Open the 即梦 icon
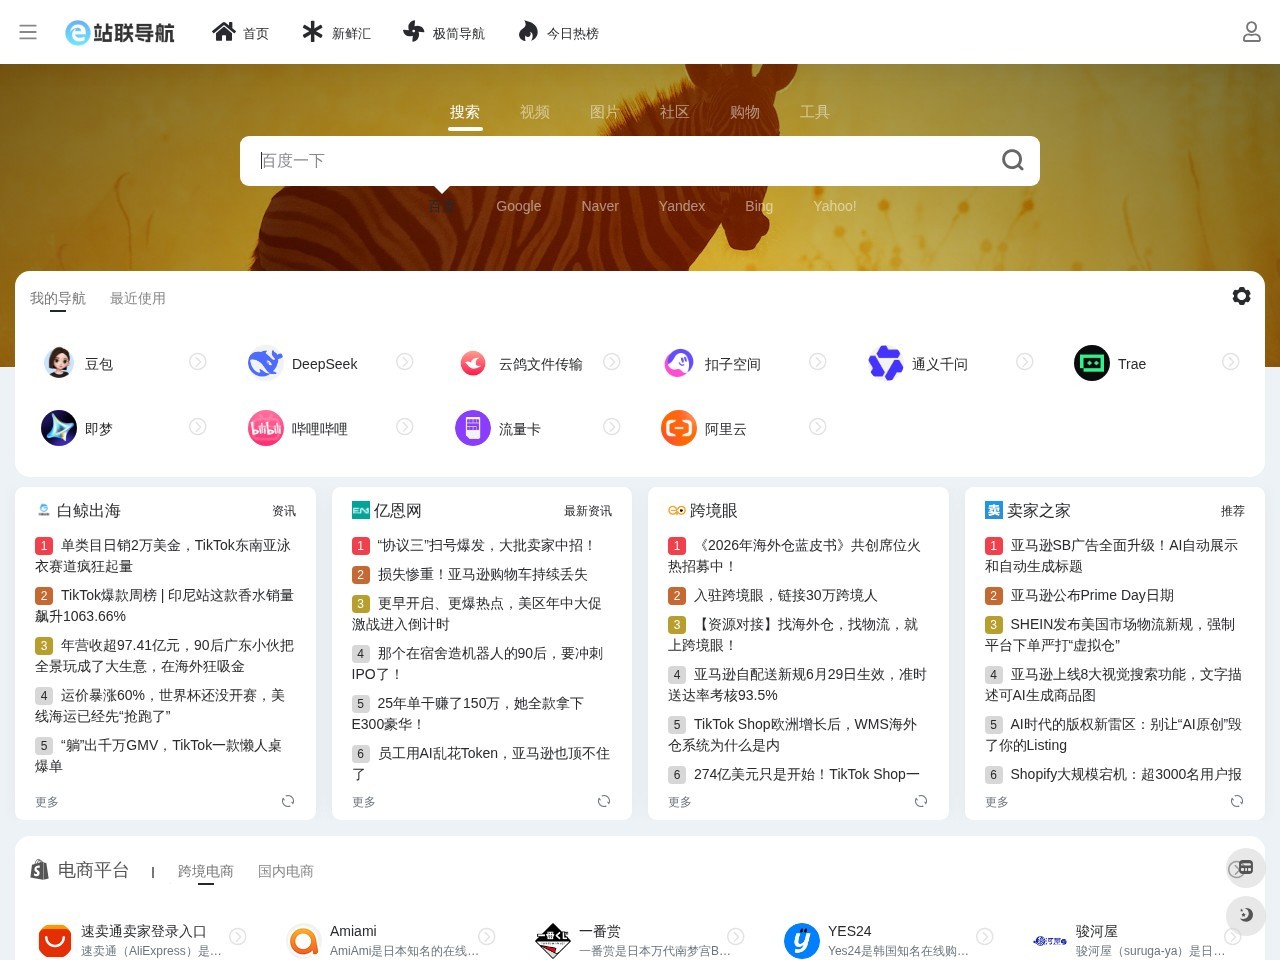This screenshot has height=960, width=1280. click(59, 428)
